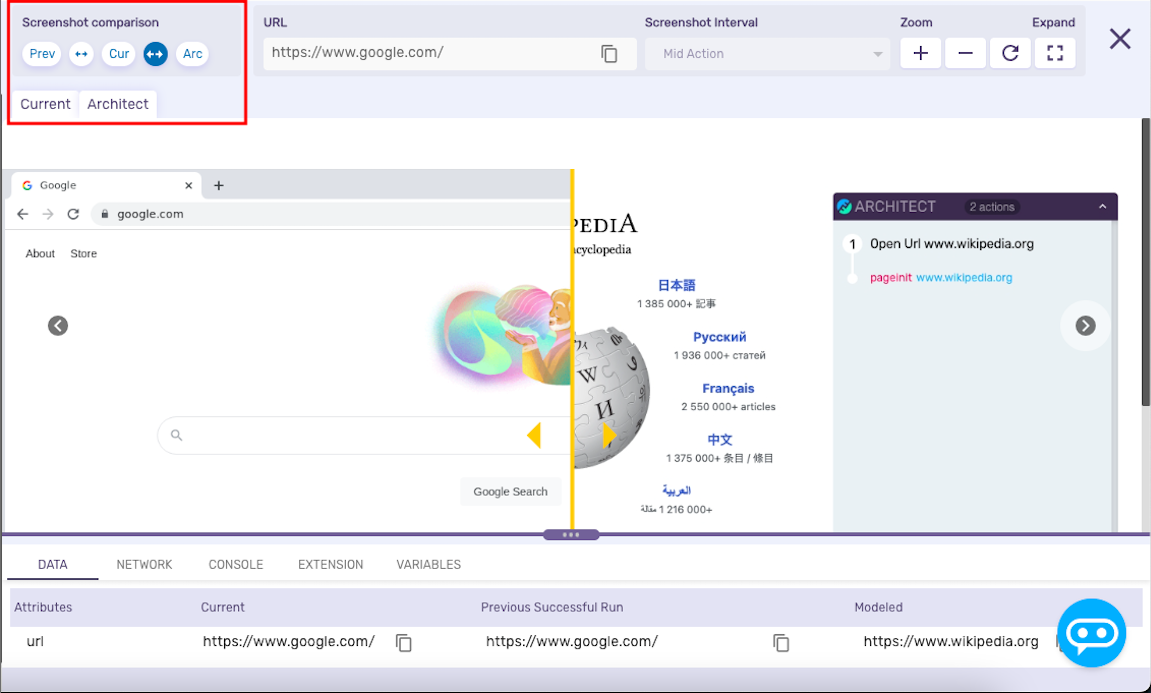Select the Arc screenshot button
Screen dimensions: 1151x693
pos(192,54)
